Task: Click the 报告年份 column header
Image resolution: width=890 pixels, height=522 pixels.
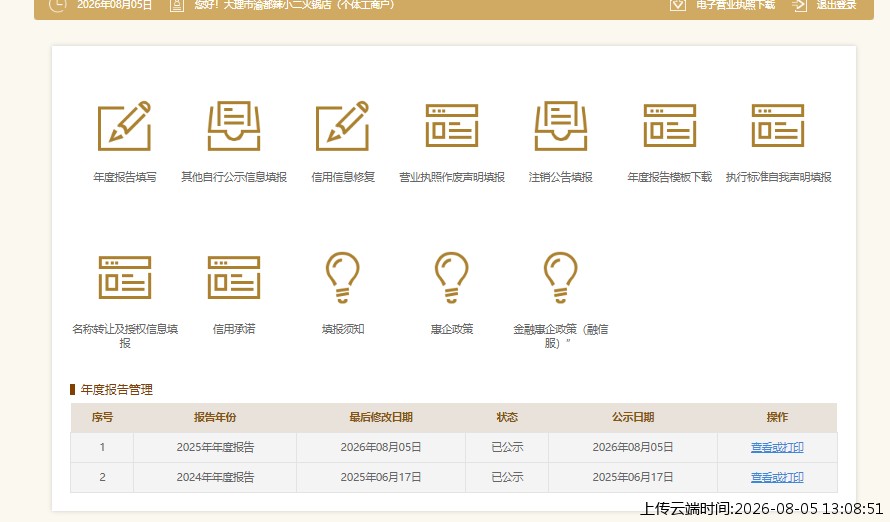Action: (215, 418)
